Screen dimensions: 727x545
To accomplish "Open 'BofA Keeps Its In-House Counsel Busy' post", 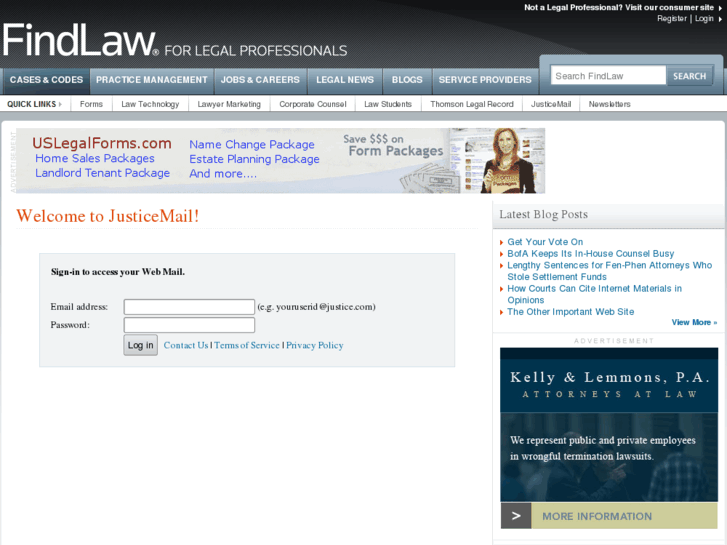I will tap(591, 254).
